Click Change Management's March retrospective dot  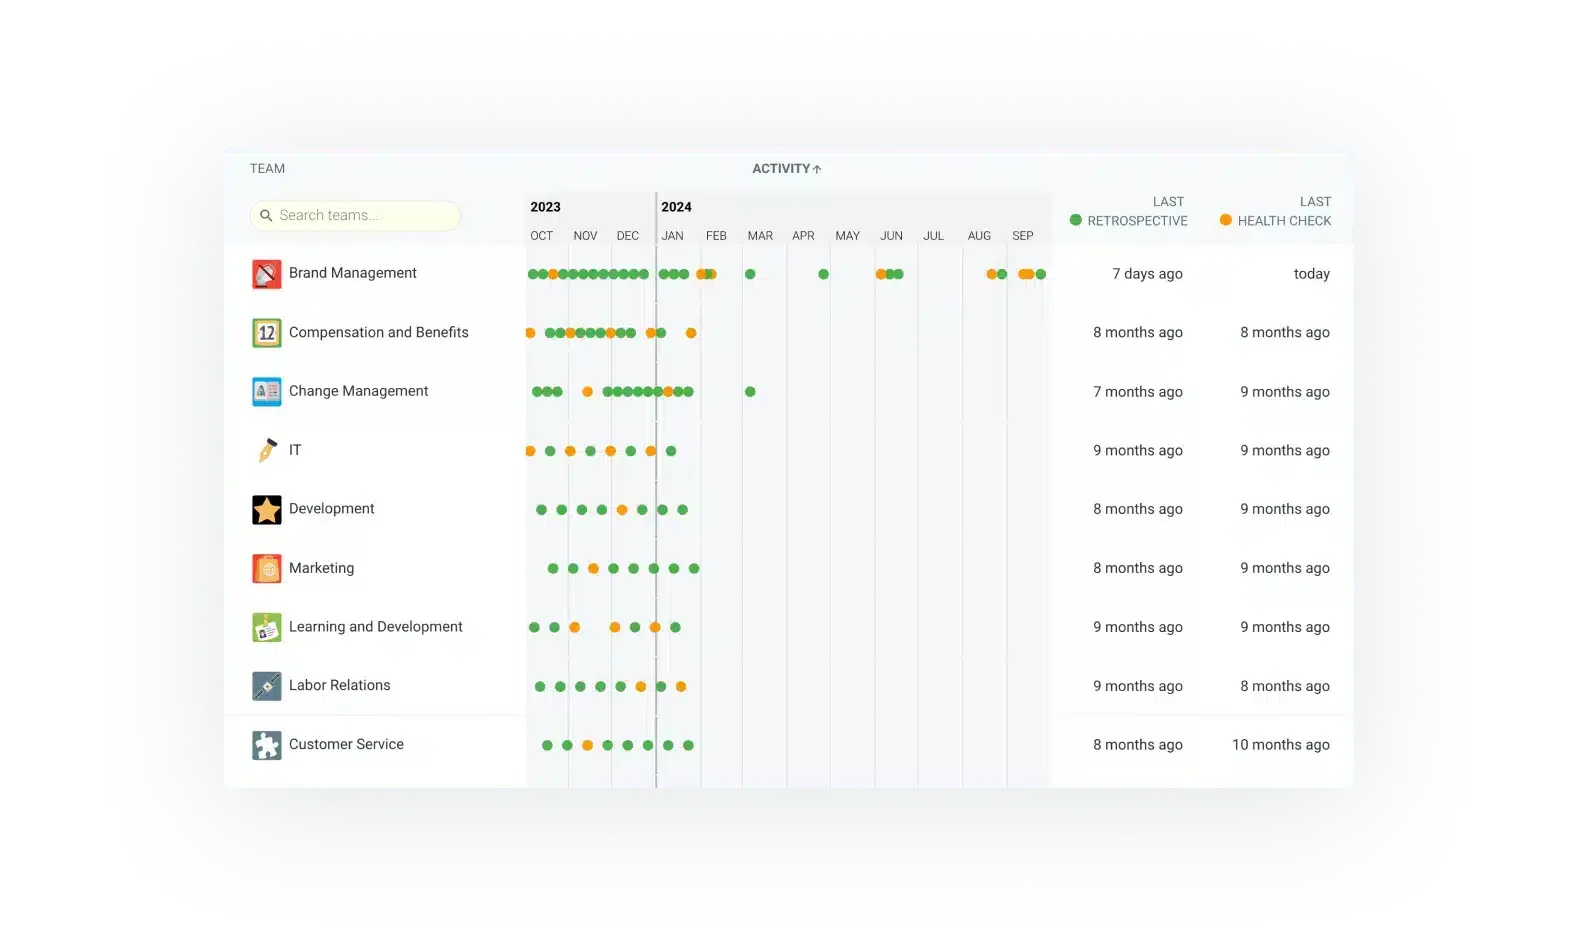[750, 392]
